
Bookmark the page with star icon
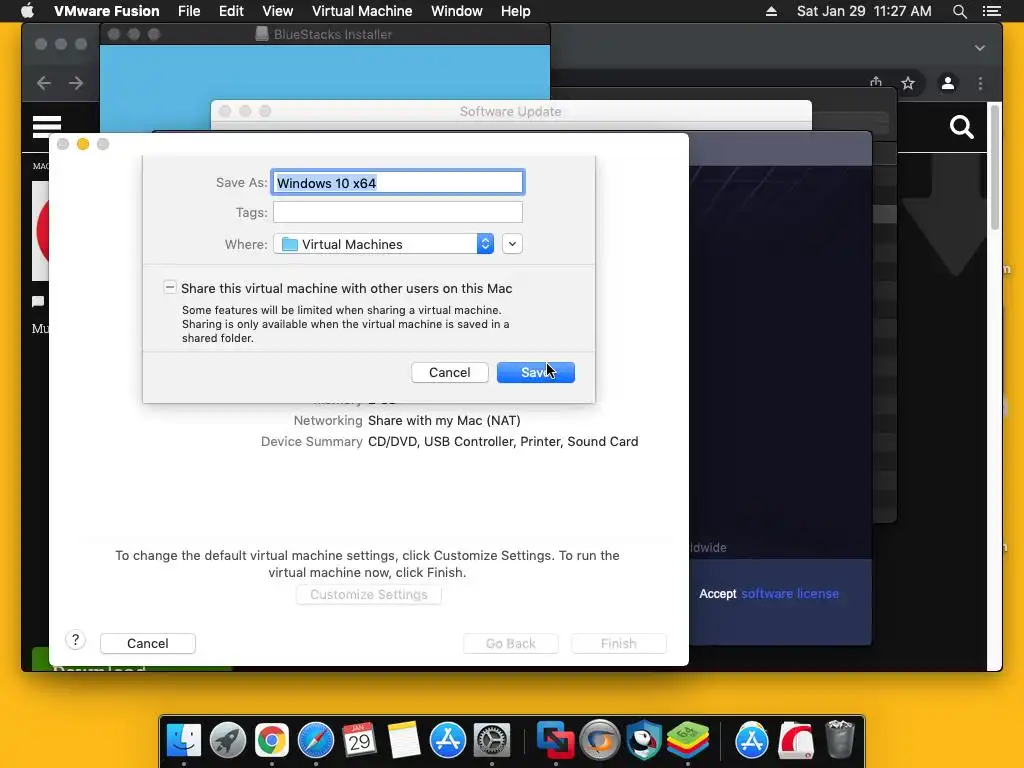click(908, 83)
